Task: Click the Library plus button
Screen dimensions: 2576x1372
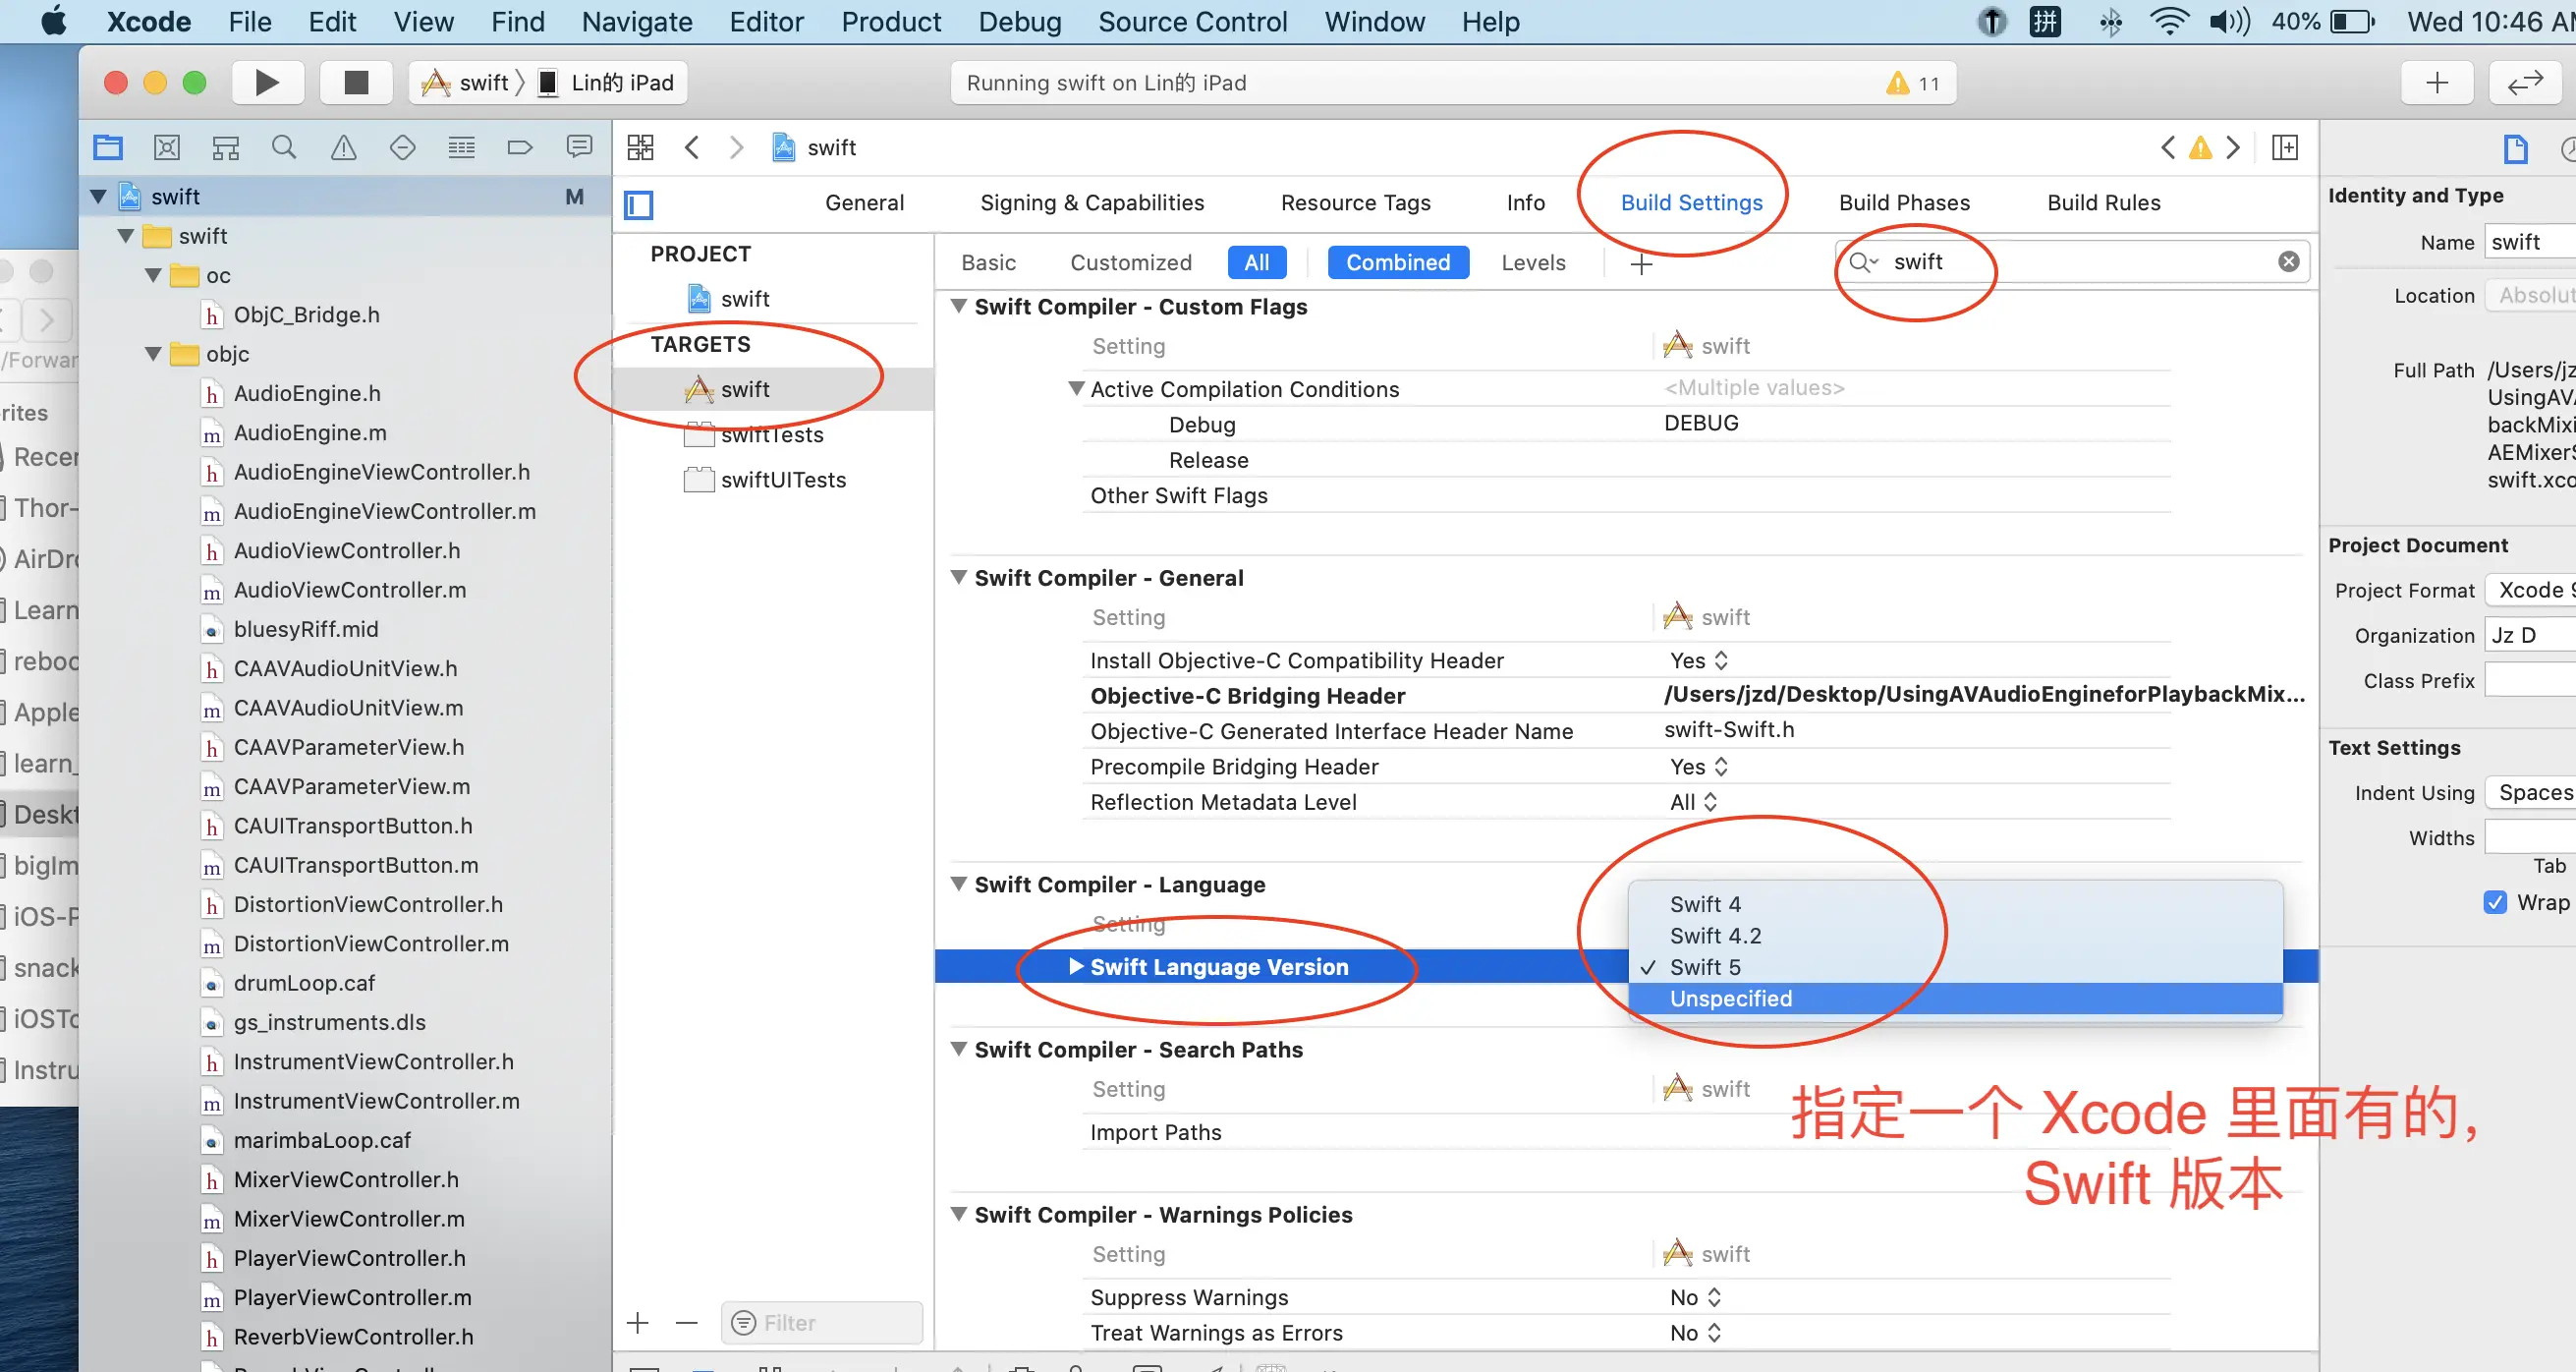Action: [2436, 82]
